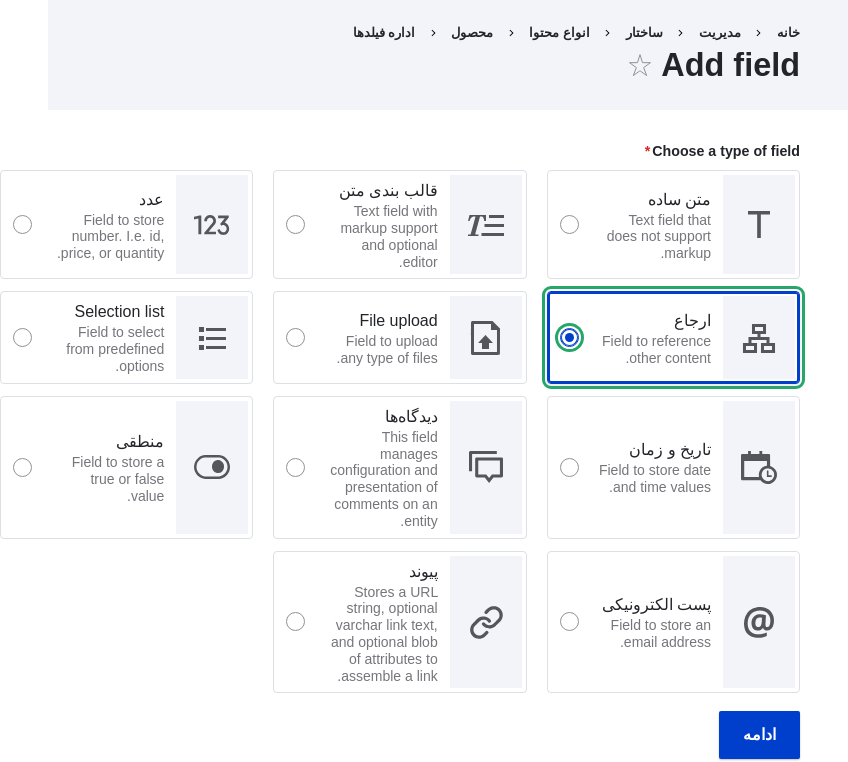
Task: Select the ارجاع radio button
Action: tap(569, 337)
